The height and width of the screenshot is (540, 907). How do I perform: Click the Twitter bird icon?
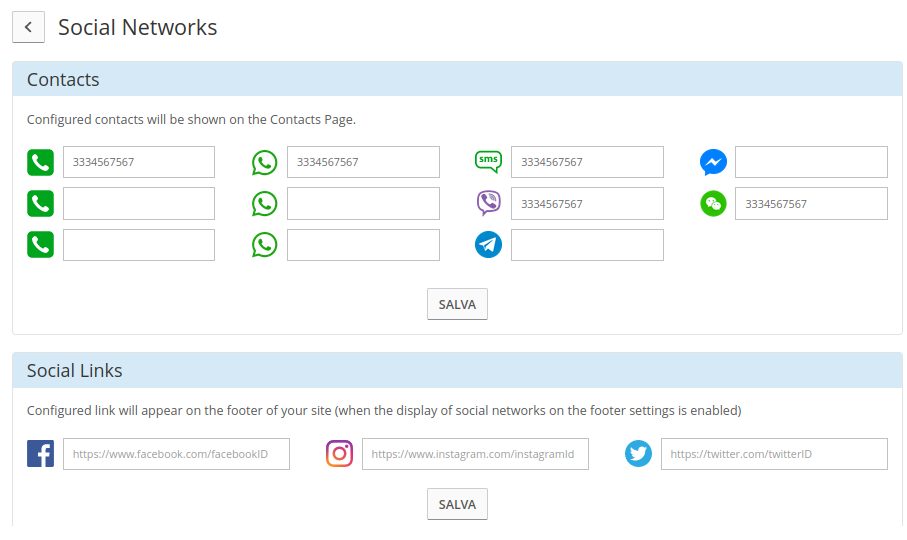(x=638, y=454)
